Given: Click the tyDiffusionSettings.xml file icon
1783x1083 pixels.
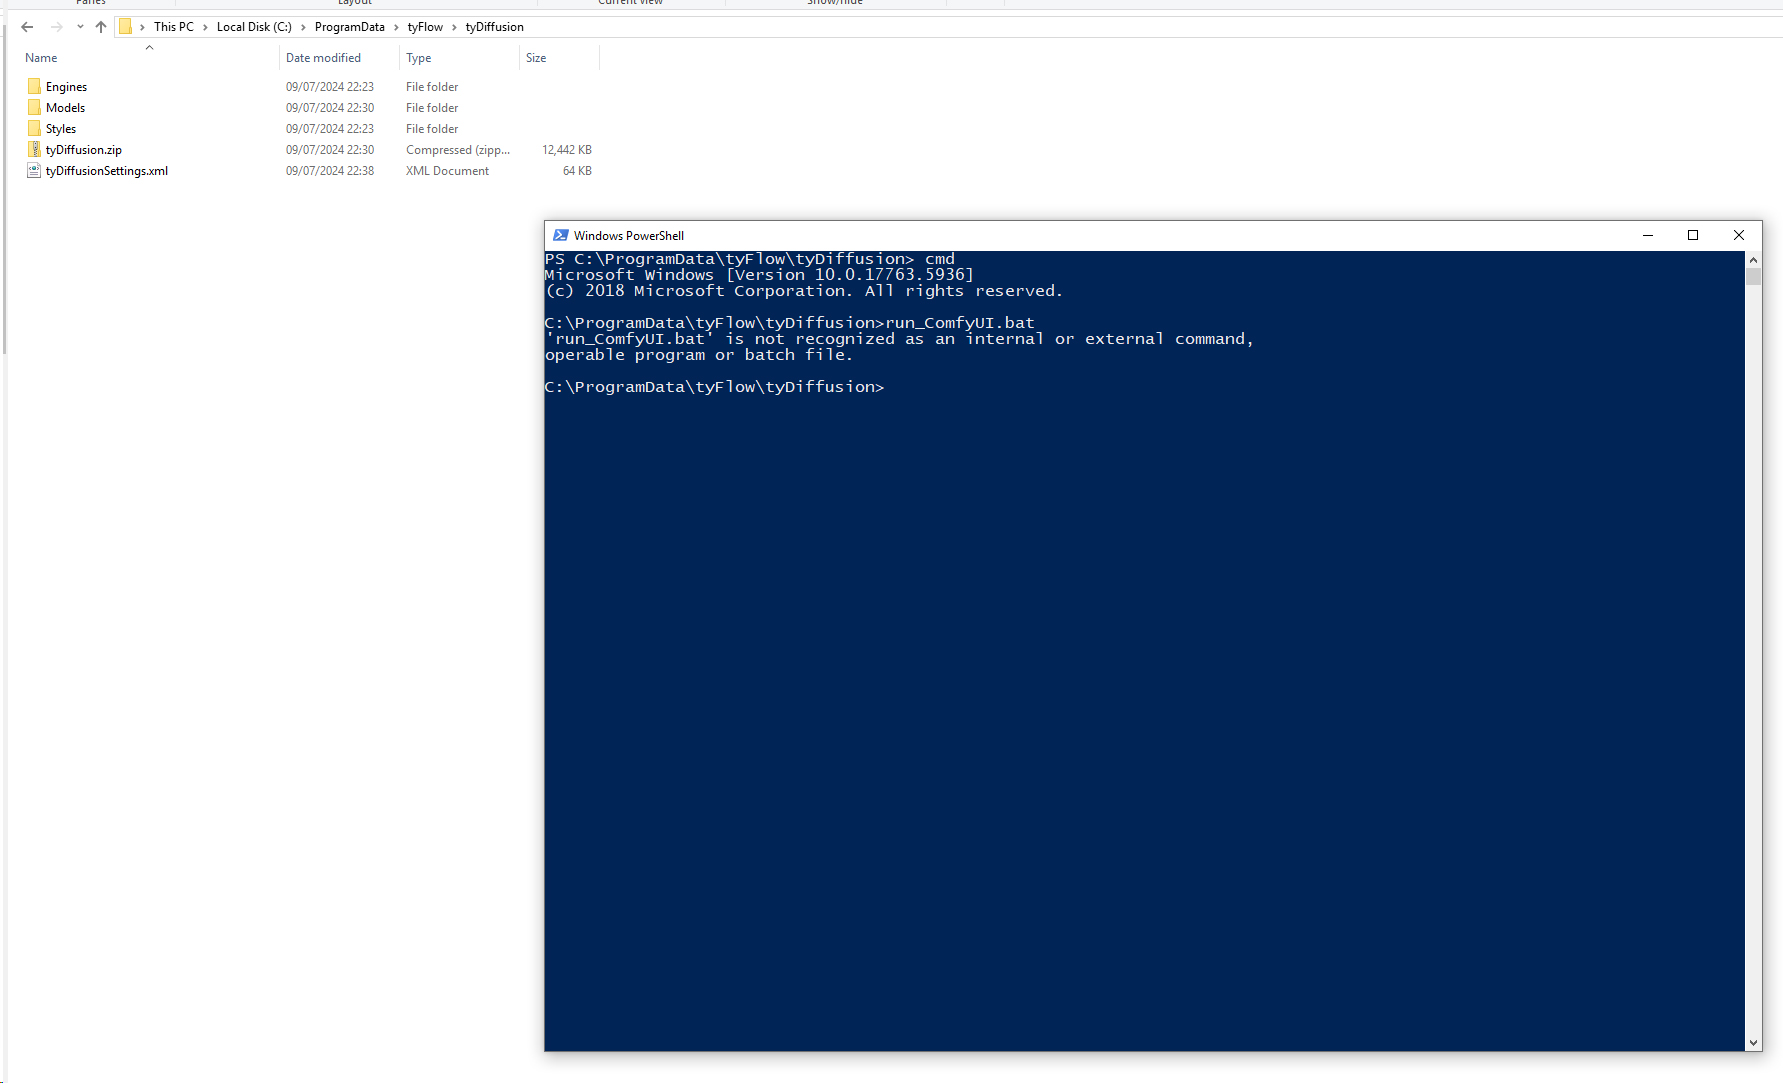Looking at the screenshot, I should [x=34, y=171].
